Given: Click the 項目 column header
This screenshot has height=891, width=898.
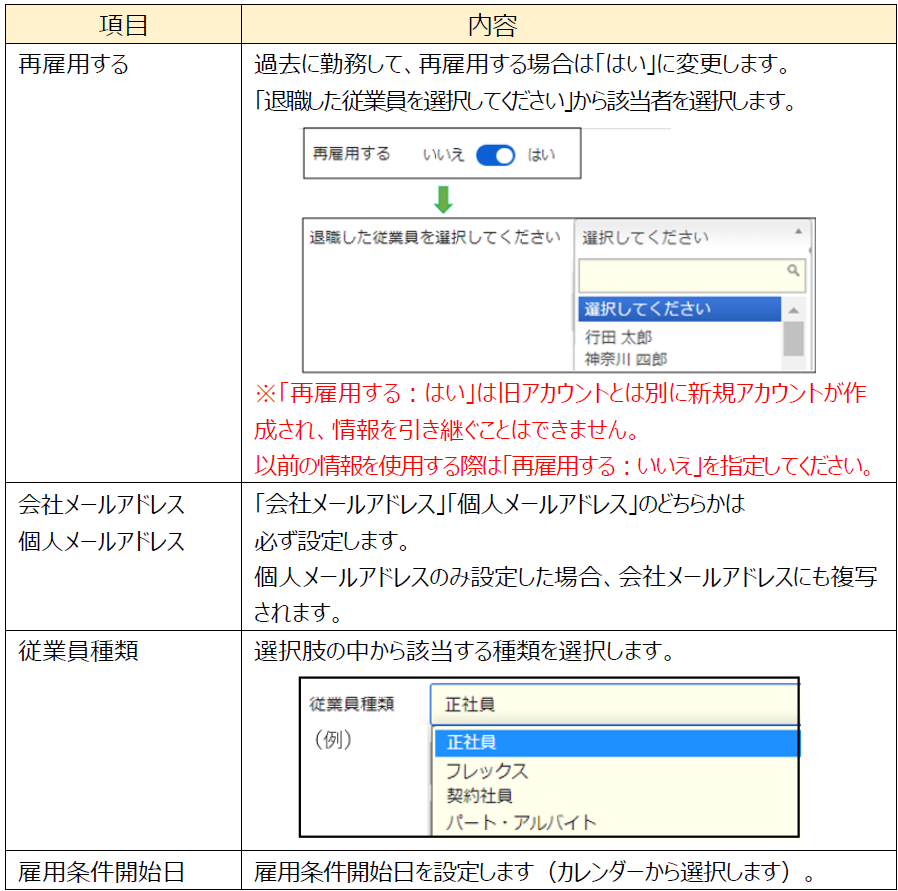Looking at the screenshot, I should [123, 22].
